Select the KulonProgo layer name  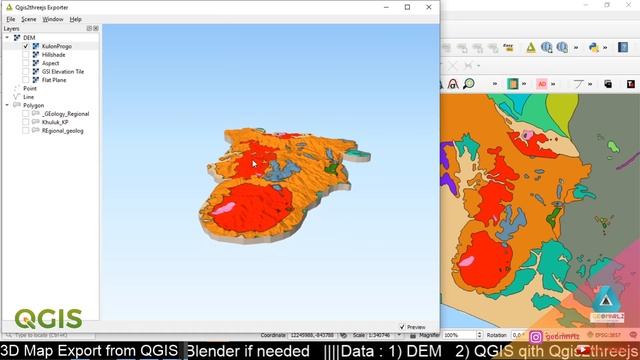pyautogui.click(x=57, y=46)
